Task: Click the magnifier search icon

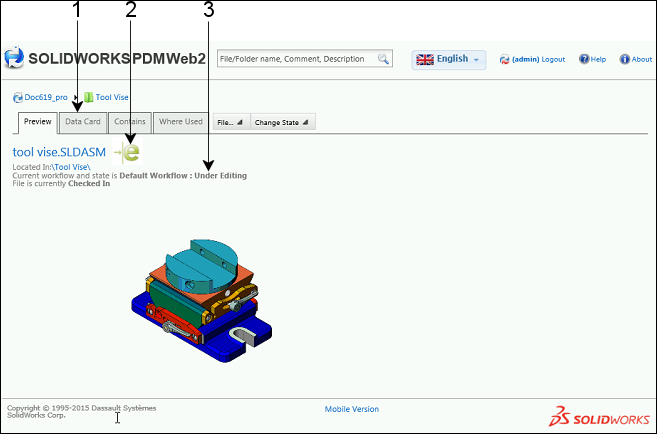Action: click(383, 59)
